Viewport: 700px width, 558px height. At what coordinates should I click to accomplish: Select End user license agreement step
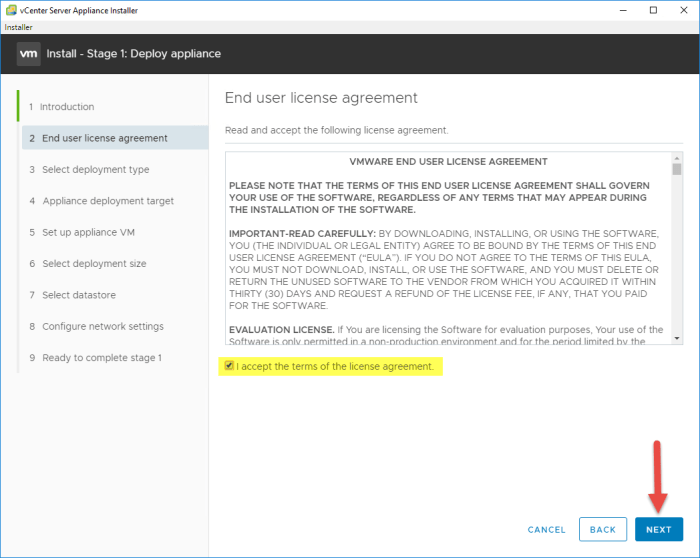click(104, 138)
